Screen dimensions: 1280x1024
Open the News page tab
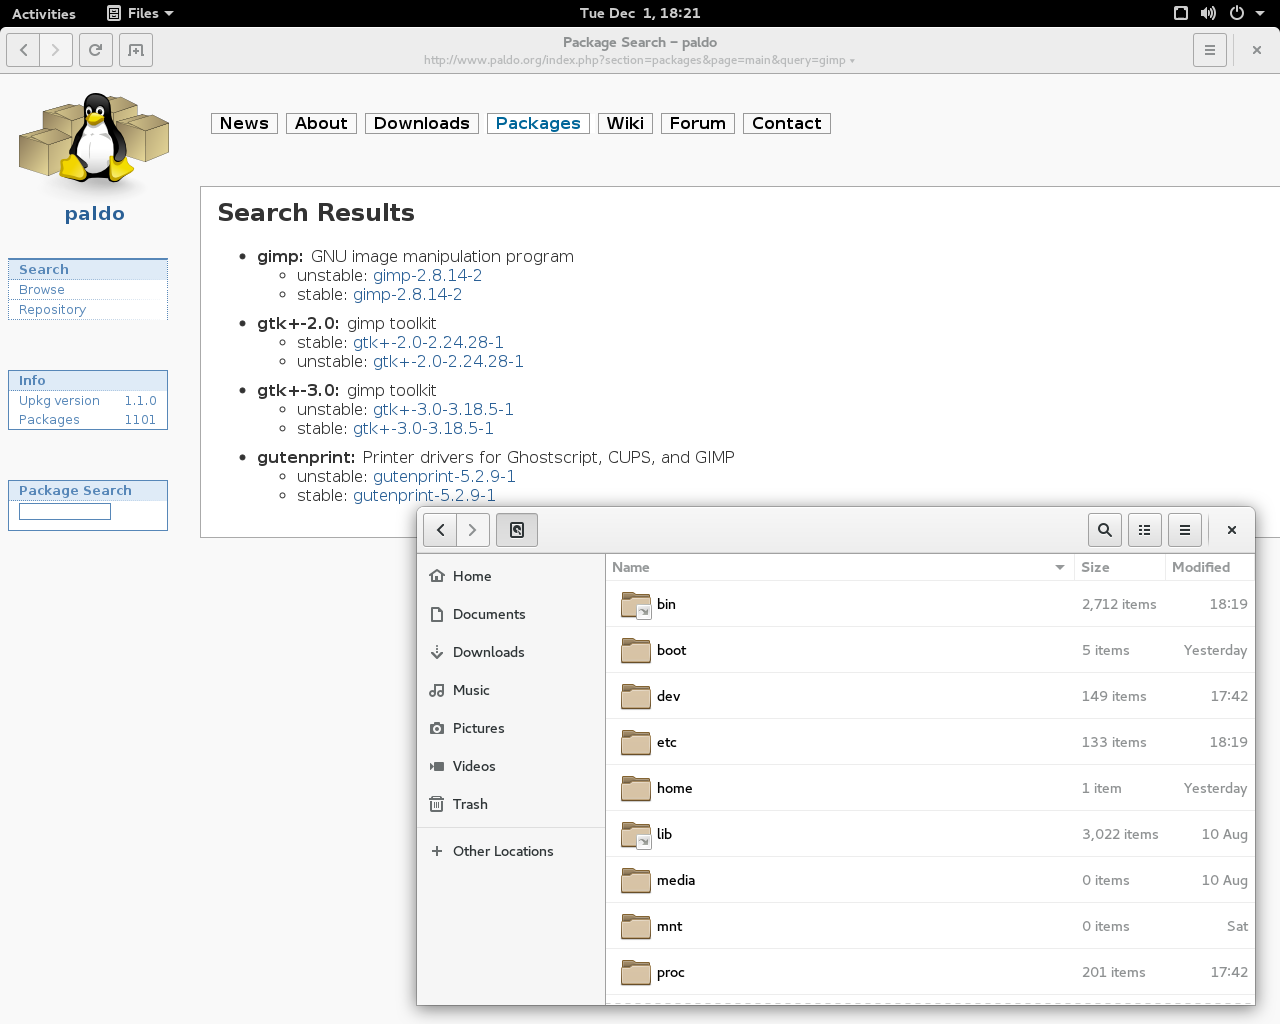(244, 123)
